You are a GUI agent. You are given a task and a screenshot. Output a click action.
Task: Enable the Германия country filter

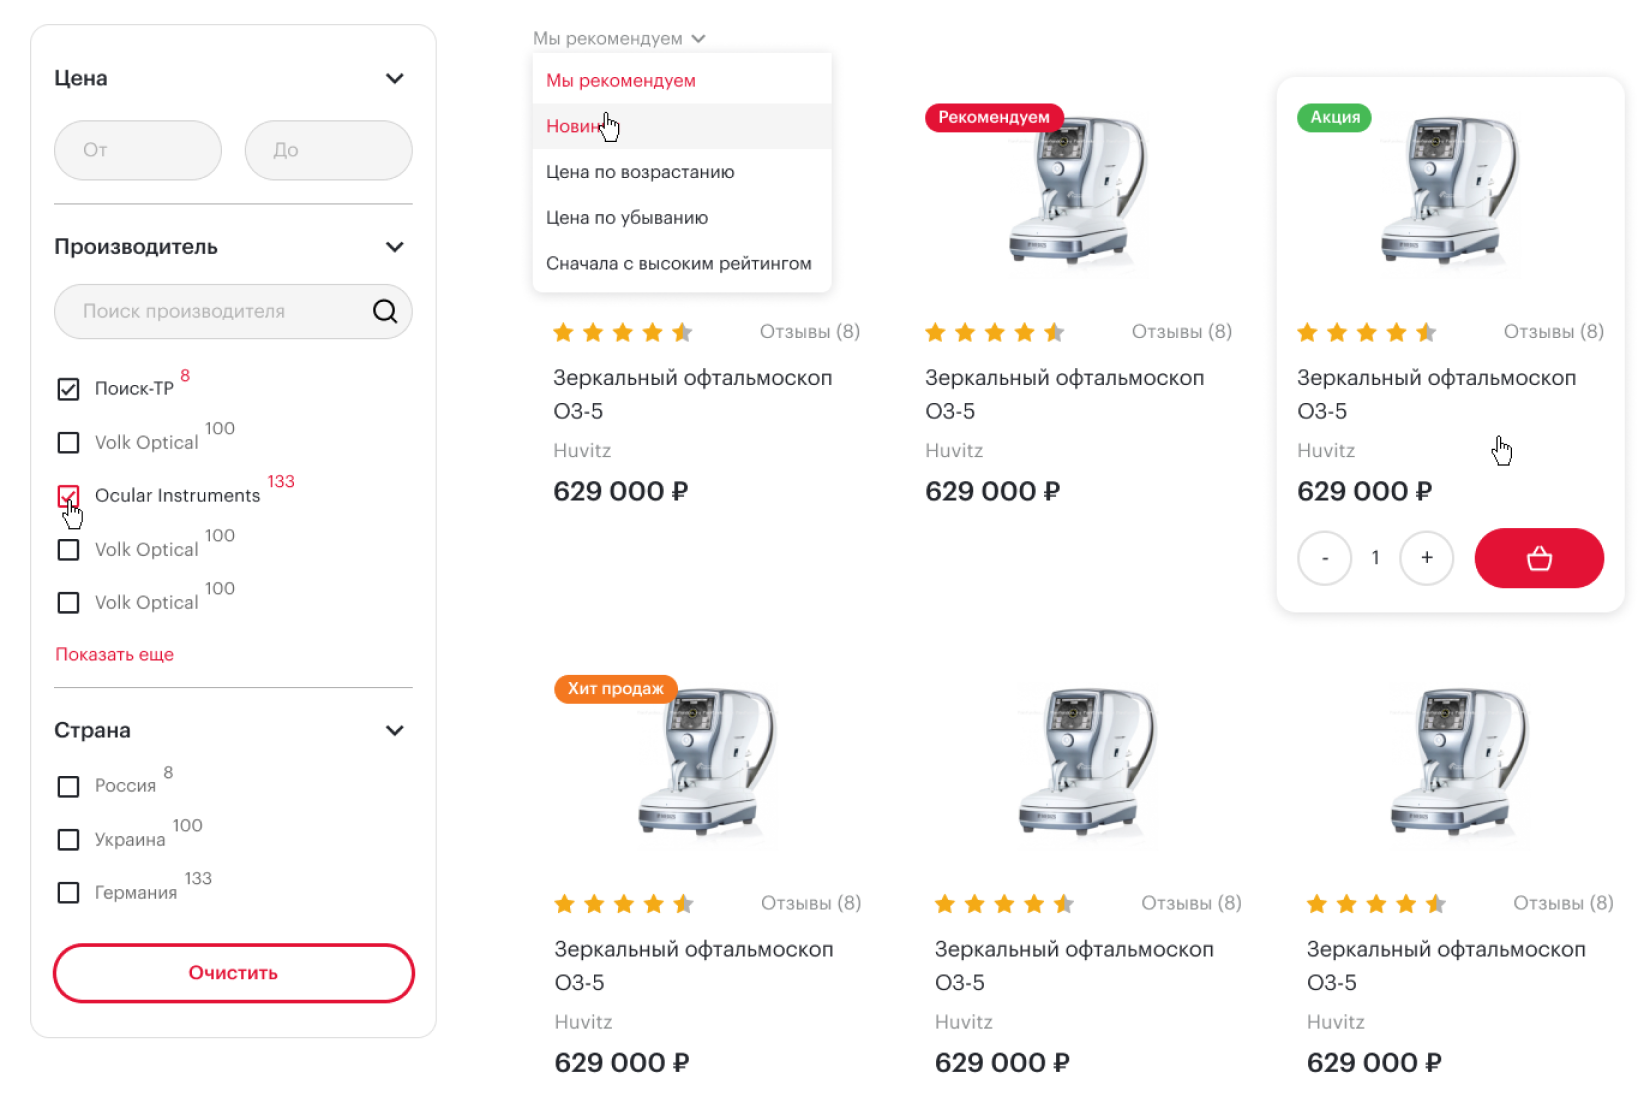pos(68,892)
